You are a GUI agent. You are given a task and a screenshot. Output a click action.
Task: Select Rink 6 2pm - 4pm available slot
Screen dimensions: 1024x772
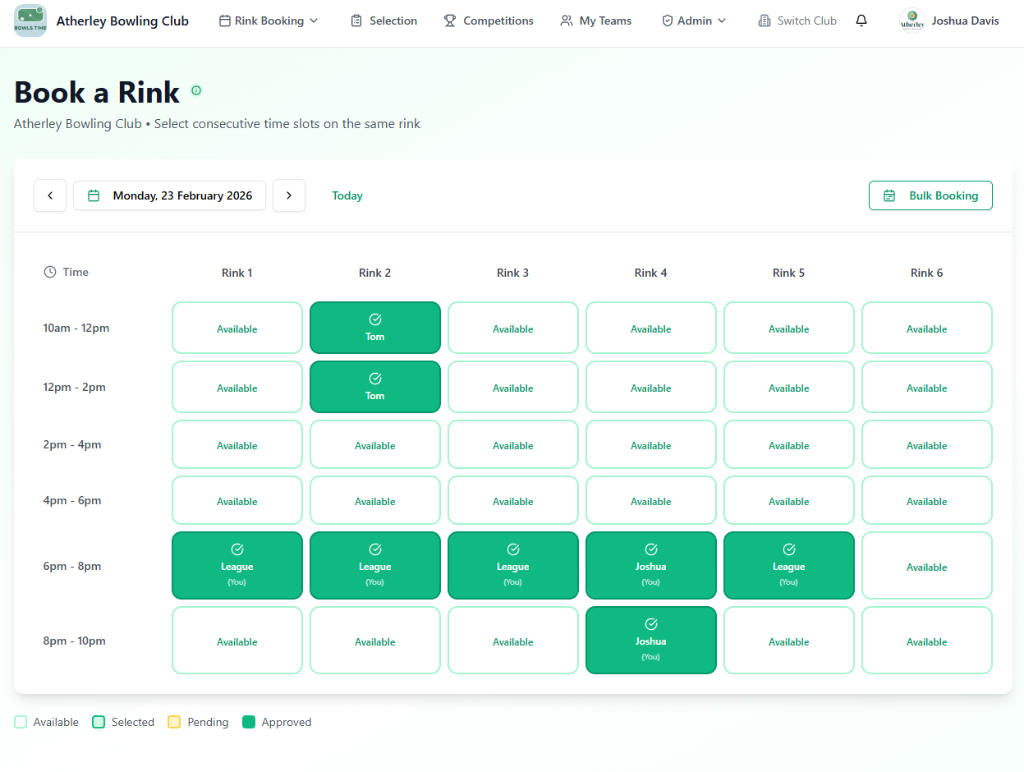click(927, 444)
